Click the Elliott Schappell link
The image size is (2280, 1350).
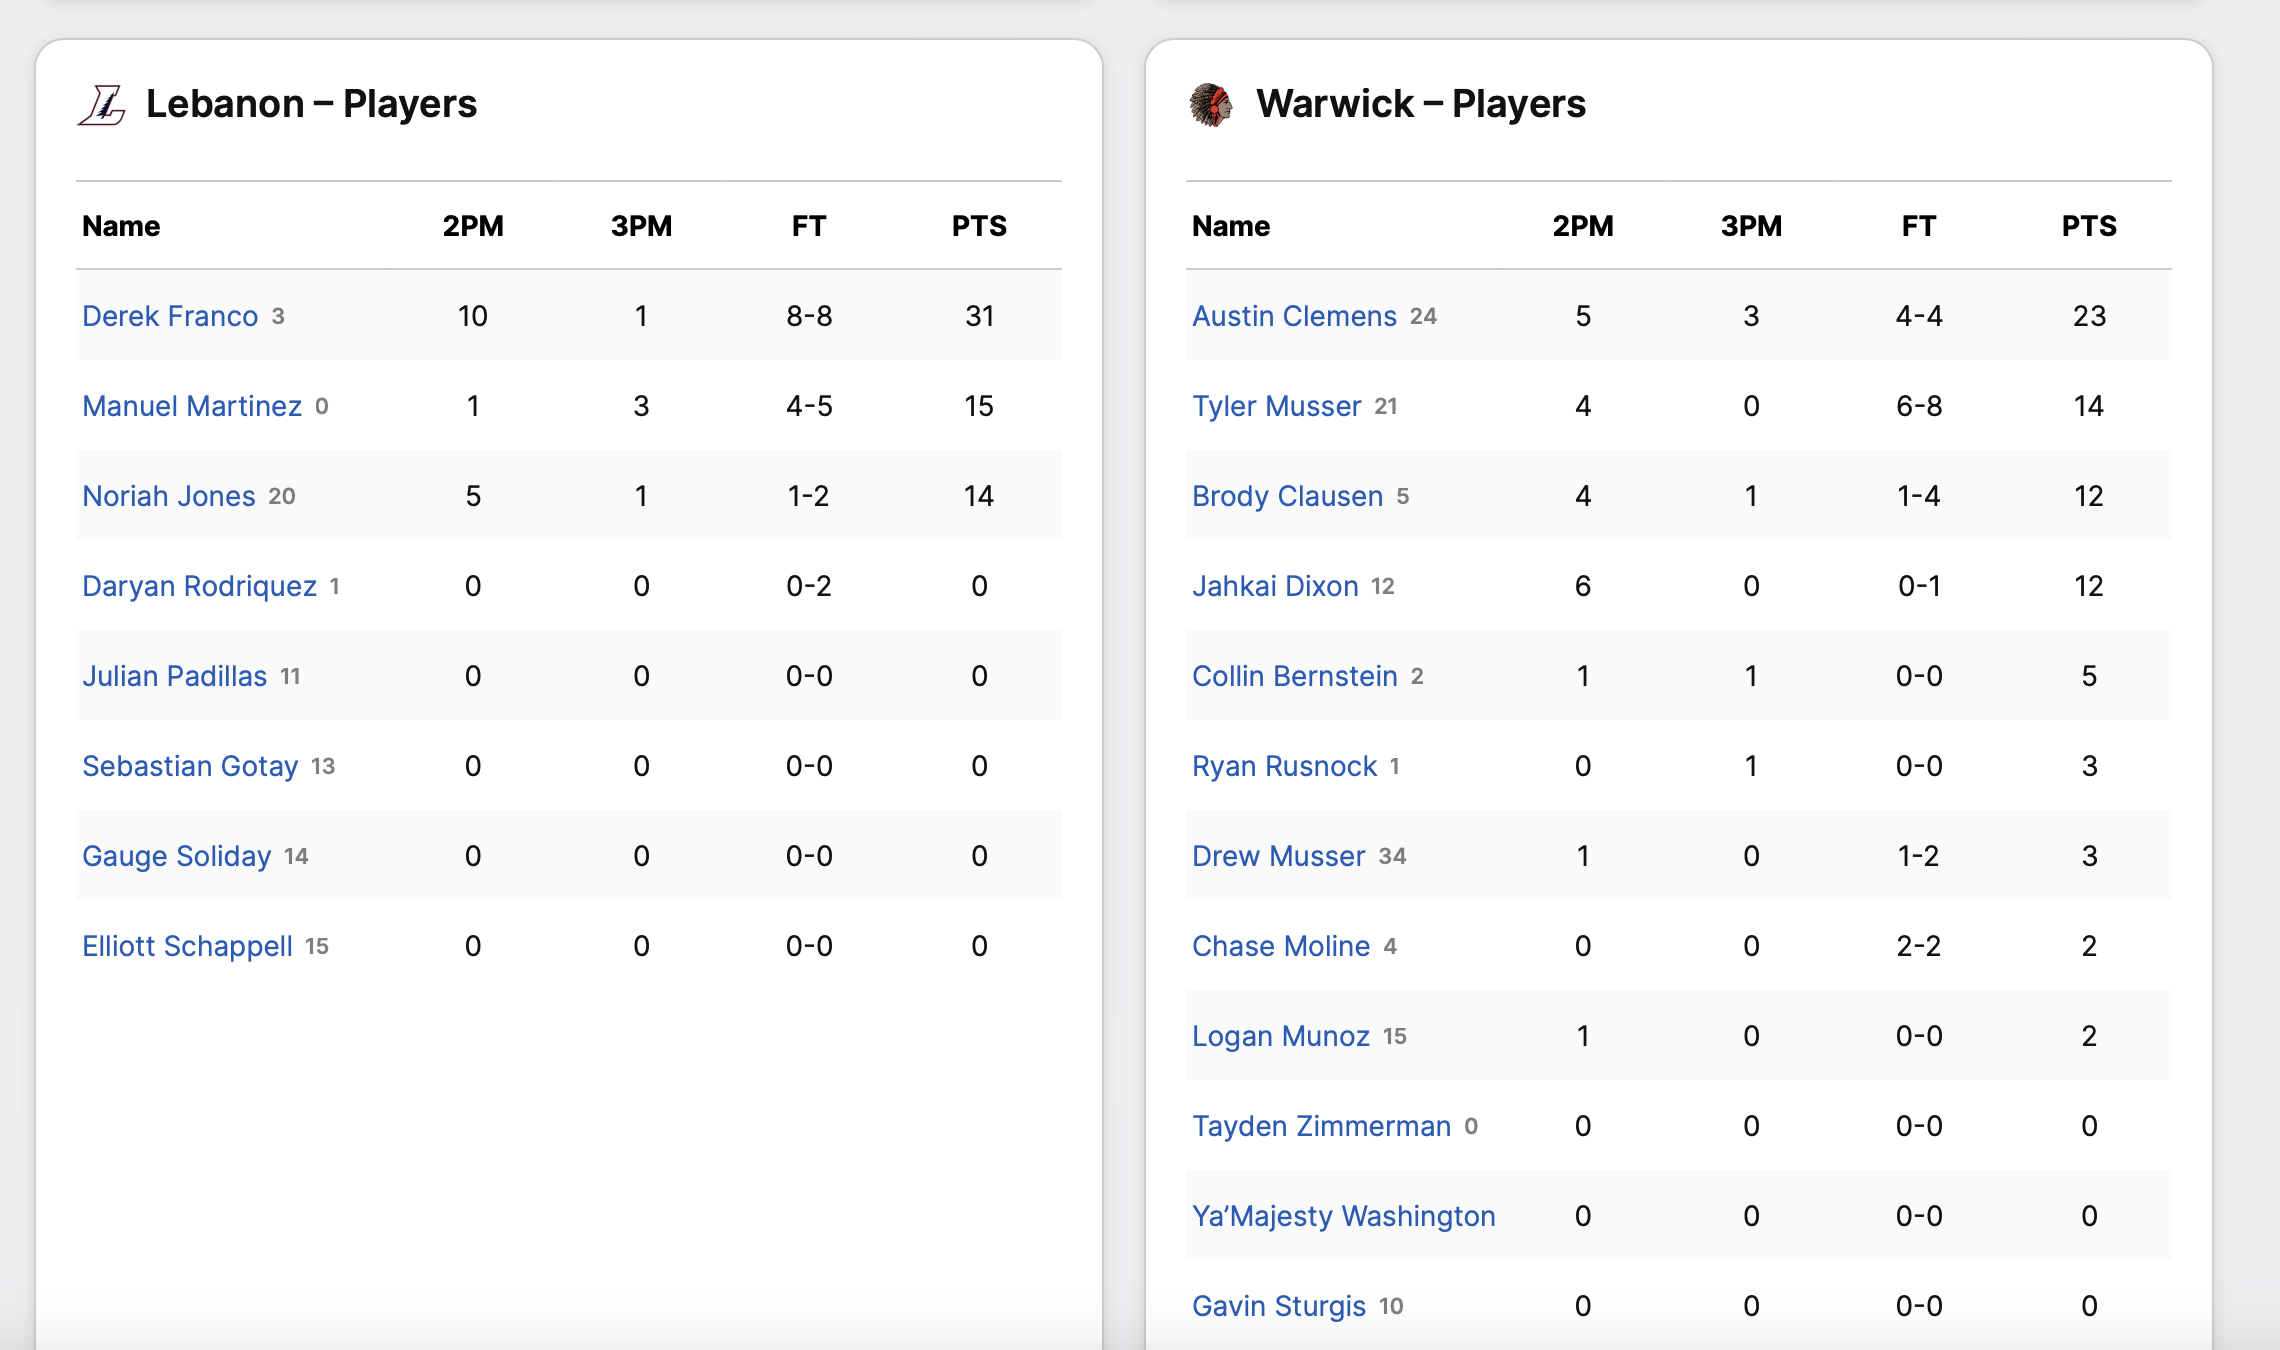[187, 946]
